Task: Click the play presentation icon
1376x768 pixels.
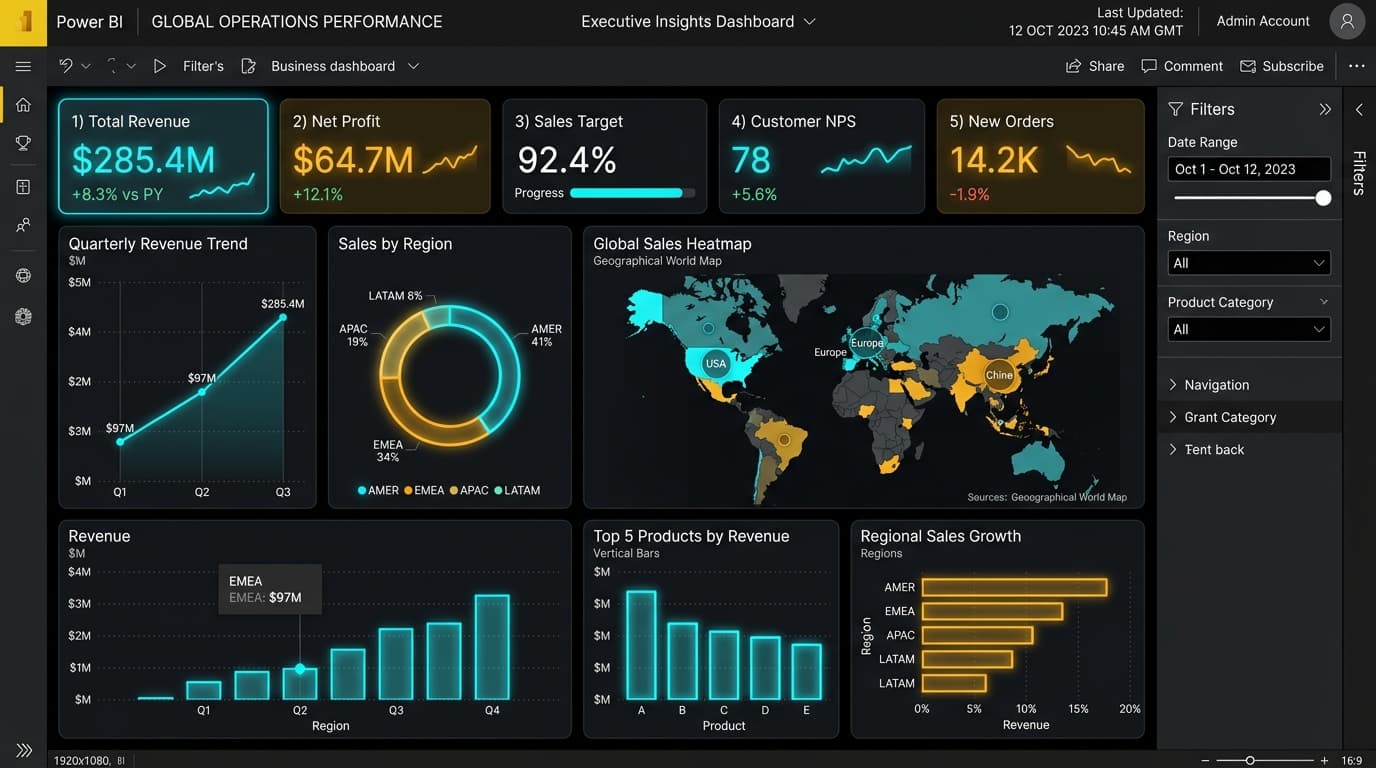Action: tap(160, 66)
